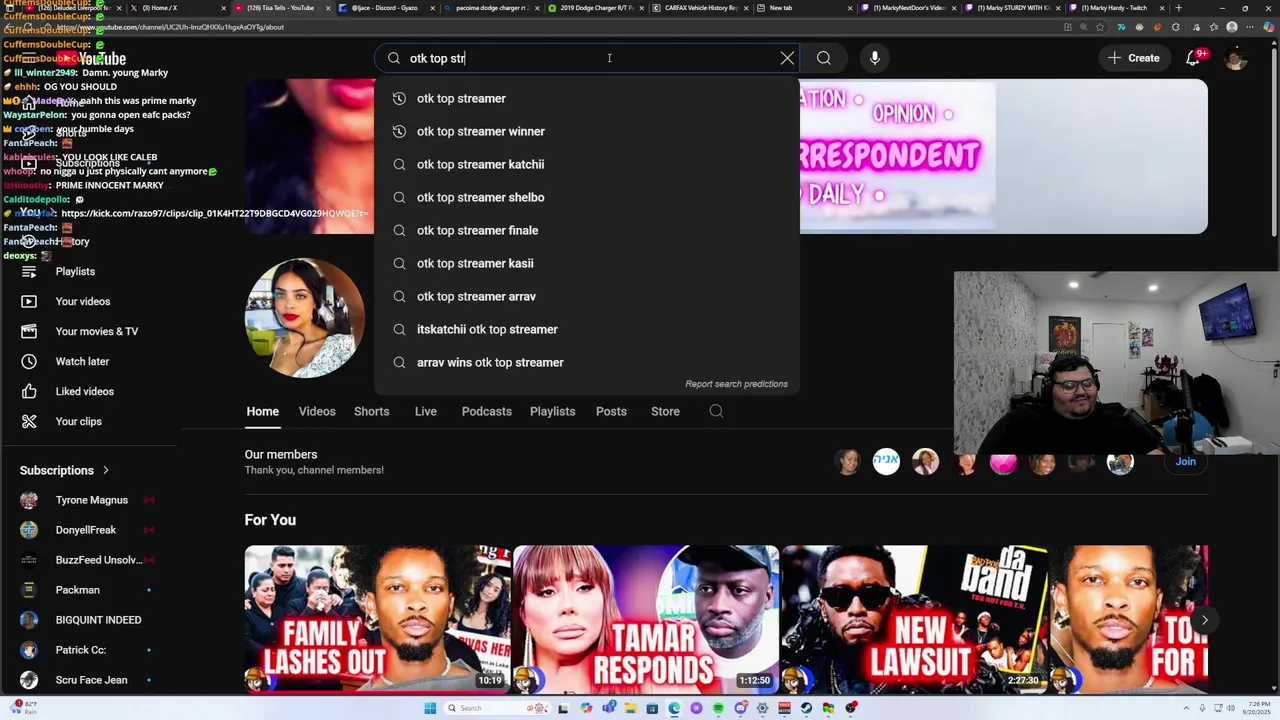Open the account avatar menu

1236,58
